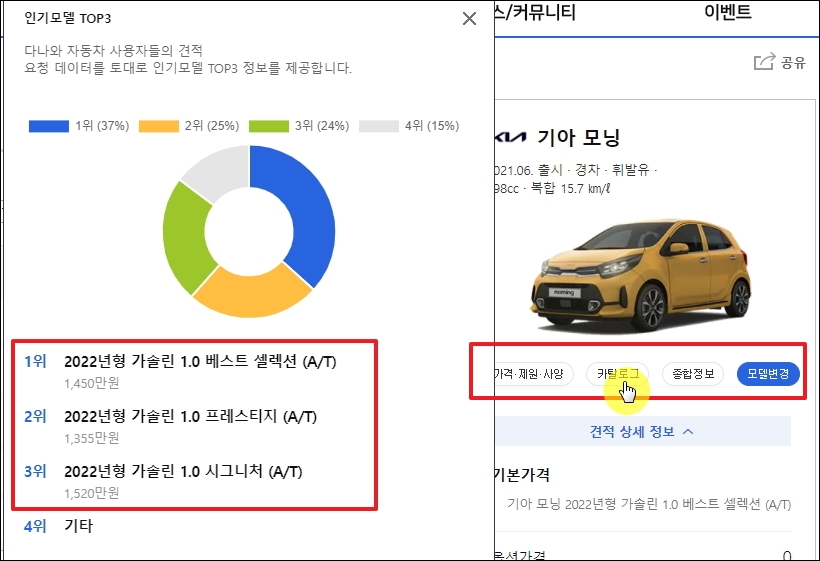Click the orange 2위 (25%) legend swatch
The image size is (820, 561).
click(x=158, y=126)
